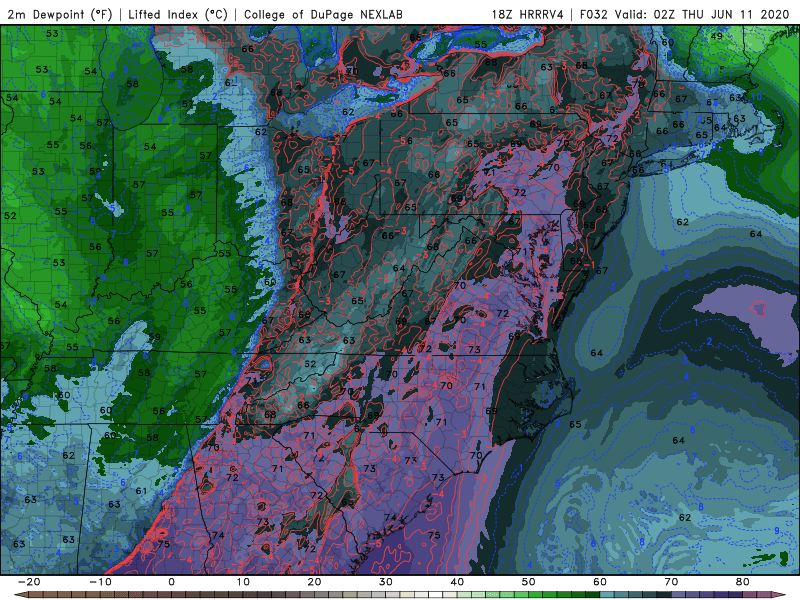Image resolution: width=800 pixels, height=600 pixels.
Task: Select the "College of DuPage NEXLAB" credit text
Action: pyautogui.click(x=323, y=14)
